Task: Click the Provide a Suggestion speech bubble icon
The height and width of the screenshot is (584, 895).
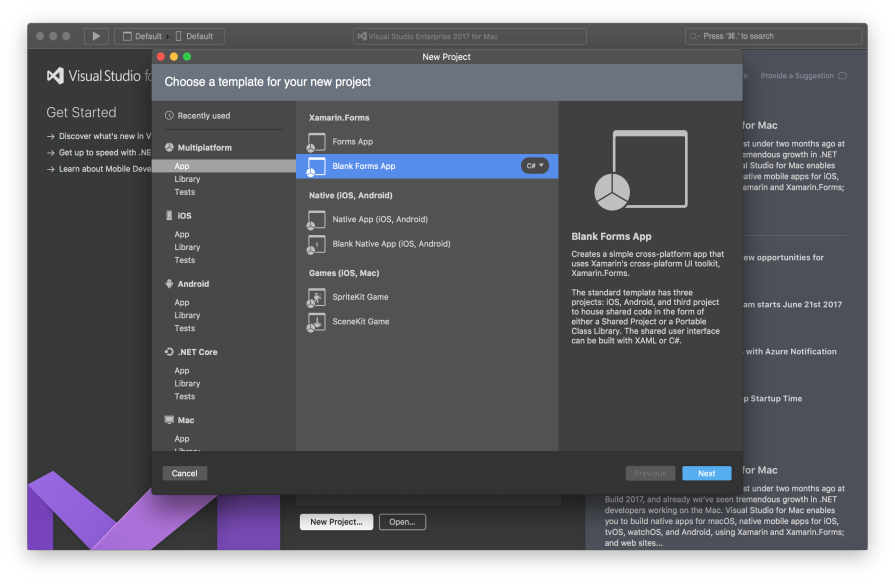Action: point(842,76)
